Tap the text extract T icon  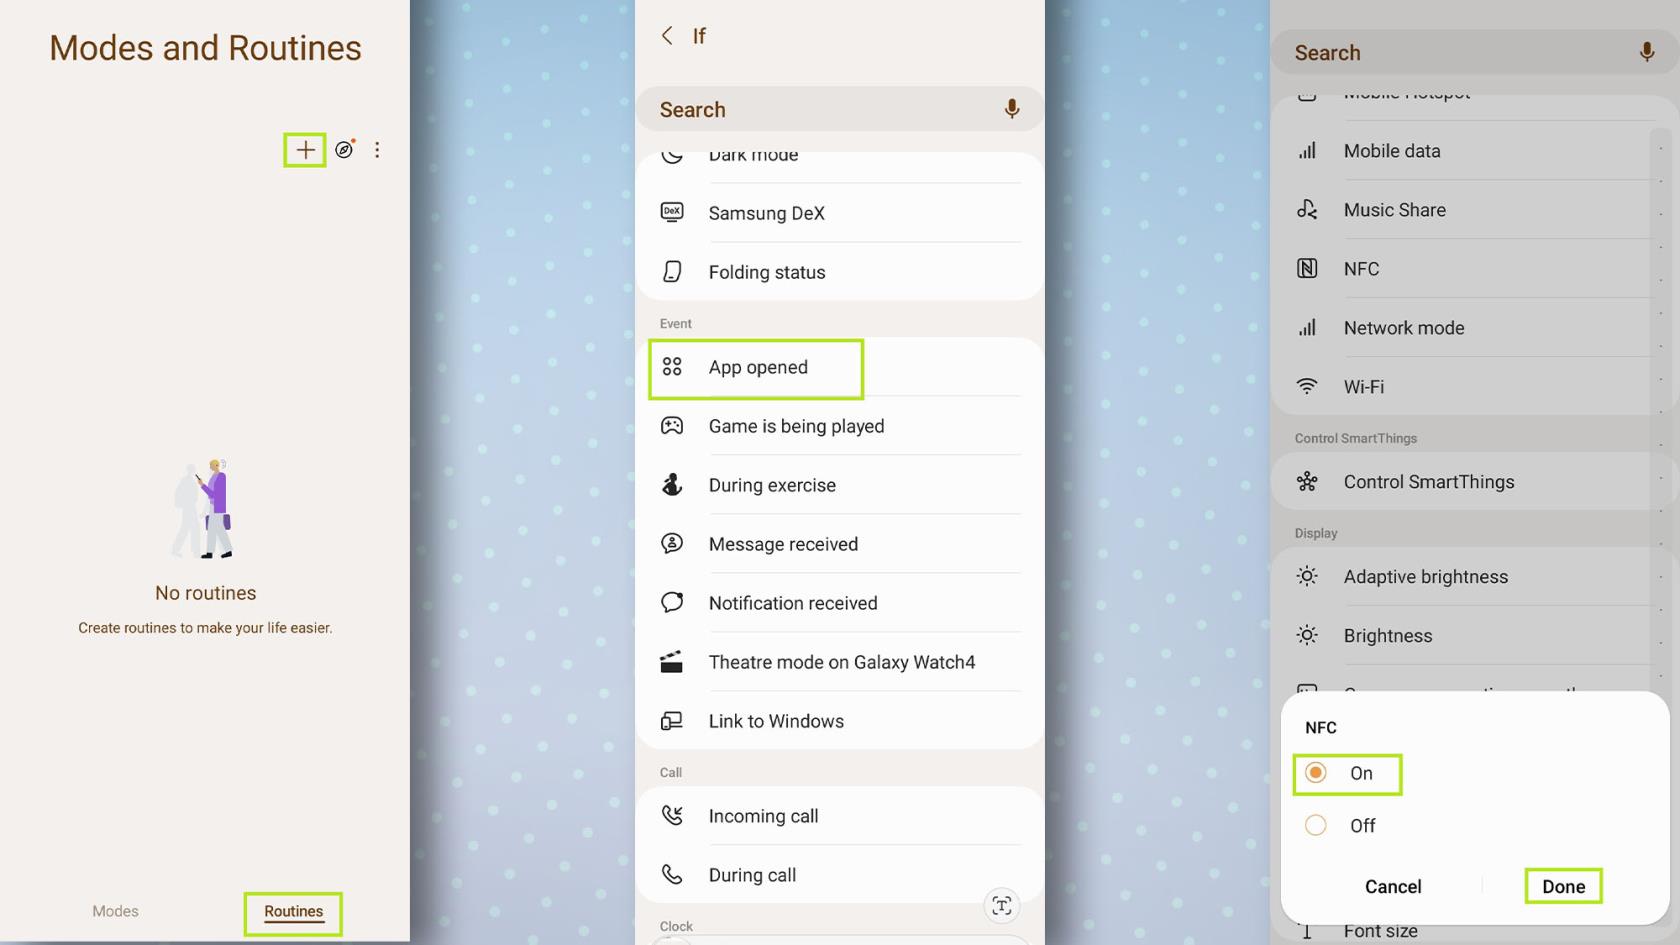click(x=1002, y=906)
